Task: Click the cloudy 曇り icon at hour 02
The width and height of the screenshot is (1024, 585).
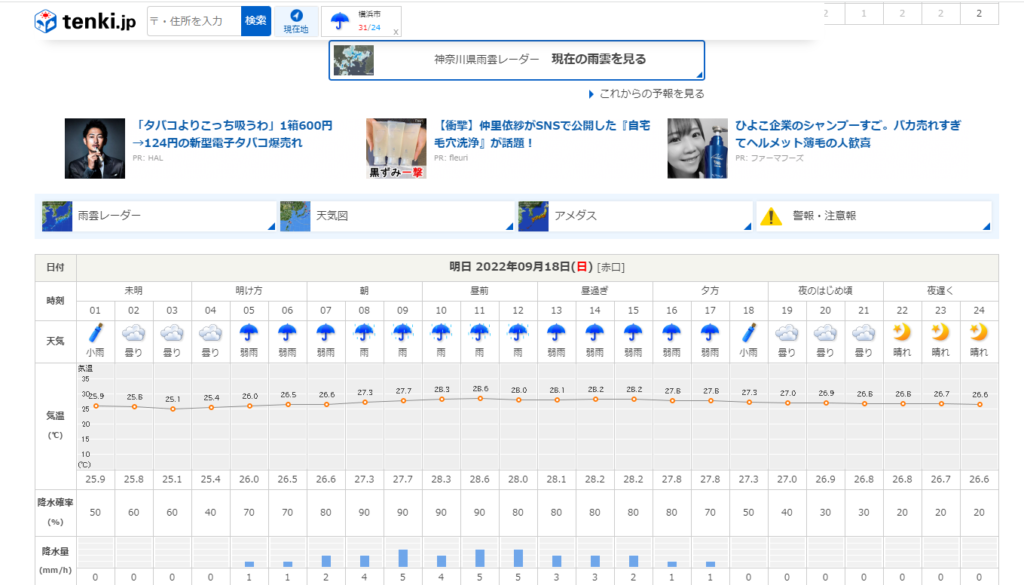Action: click(x=134, y=333)
